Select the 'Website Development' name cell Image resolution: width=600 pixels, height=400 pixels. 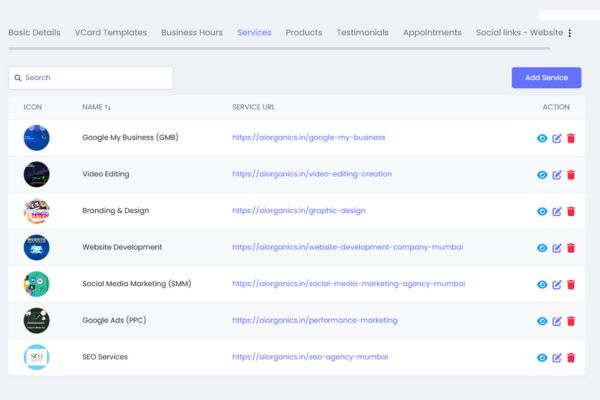(x=122, y=247)
